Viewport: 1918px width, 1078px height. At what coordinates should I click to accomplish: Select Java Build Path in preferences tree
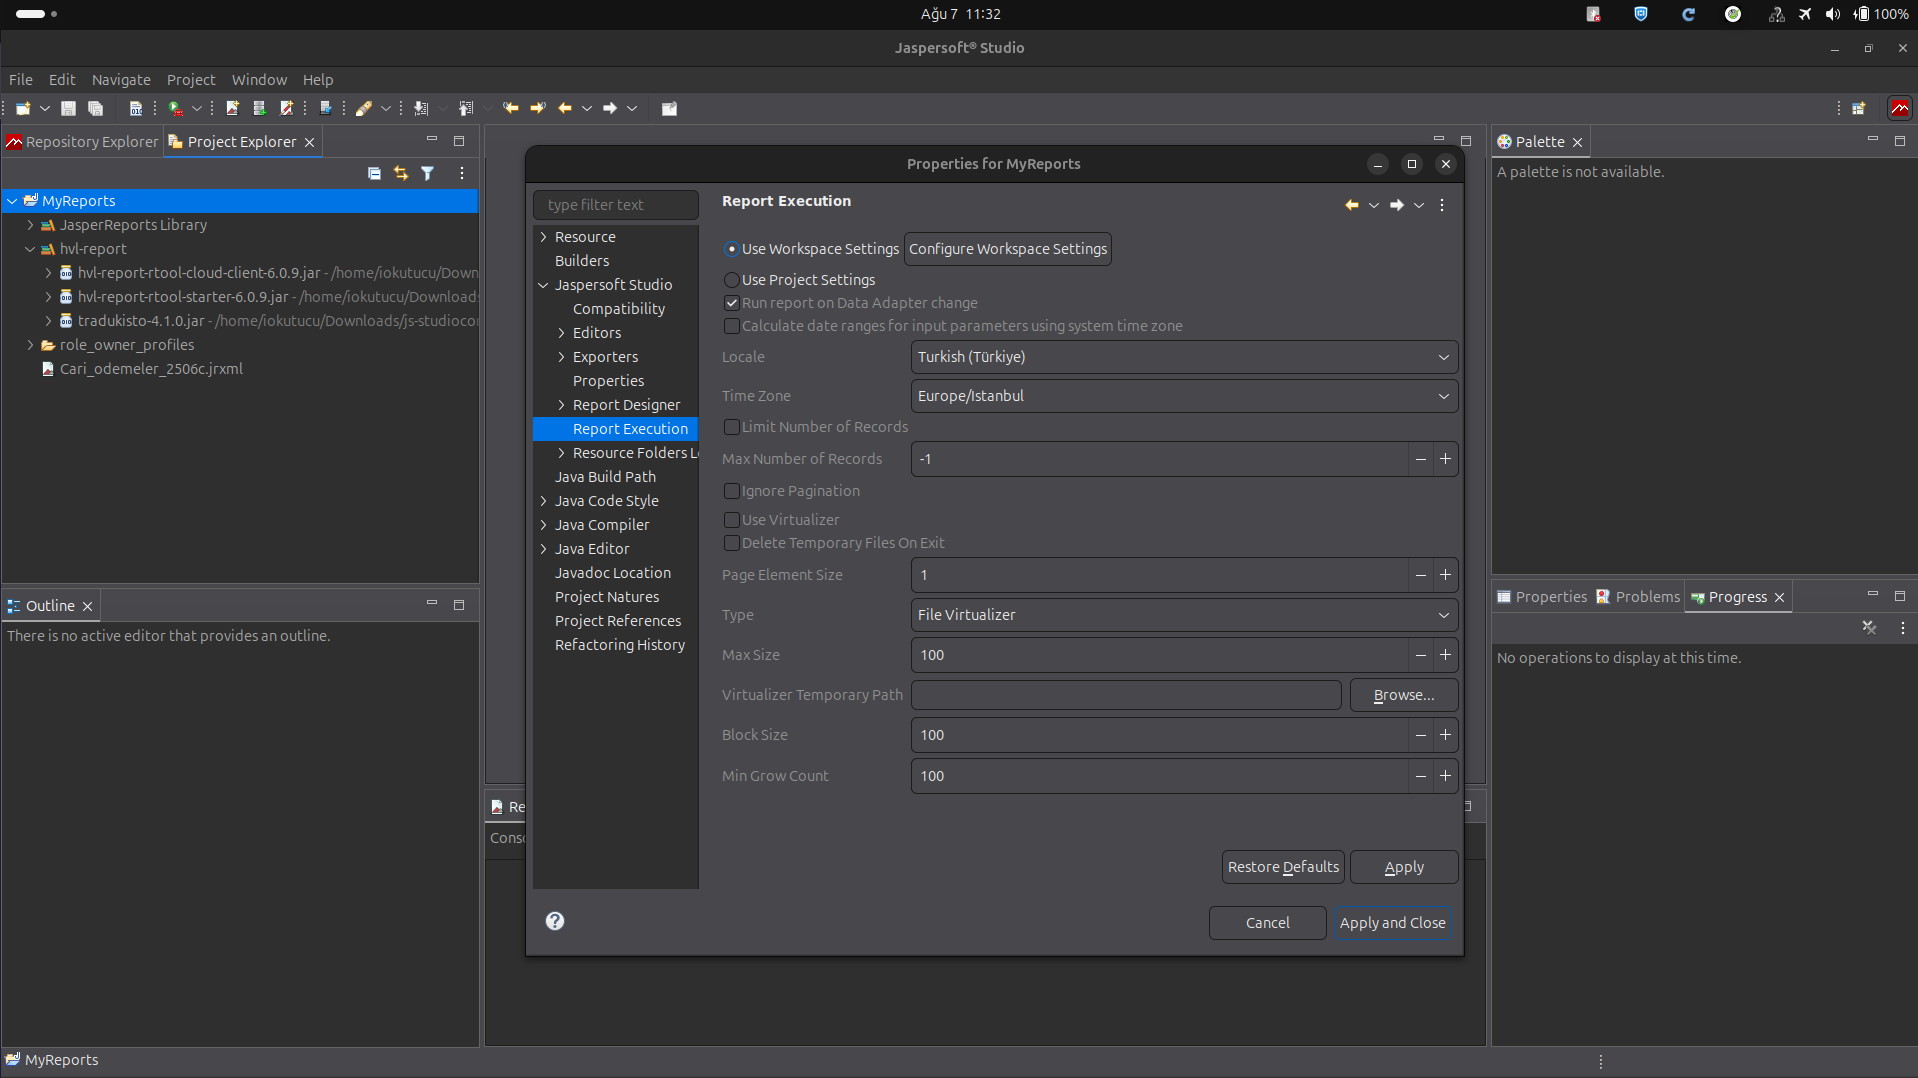click(x=605, y=477)
